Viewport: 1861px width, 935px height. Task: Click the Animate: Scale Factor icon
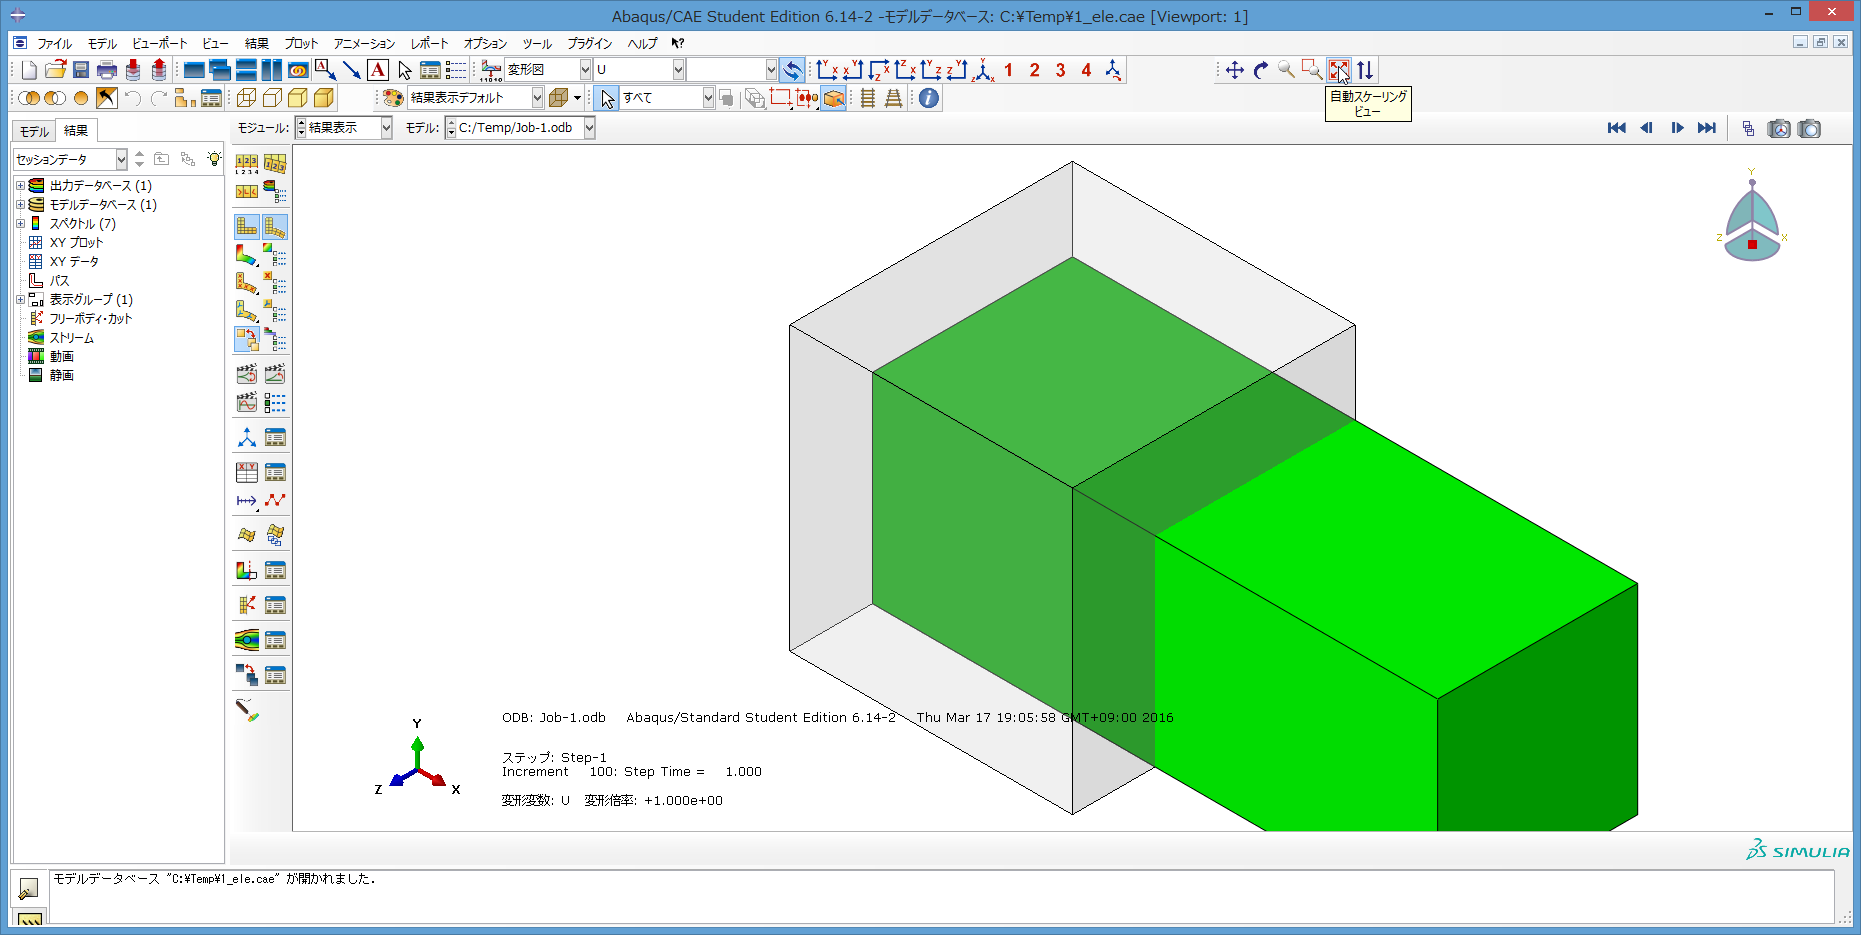pos(247,374)
